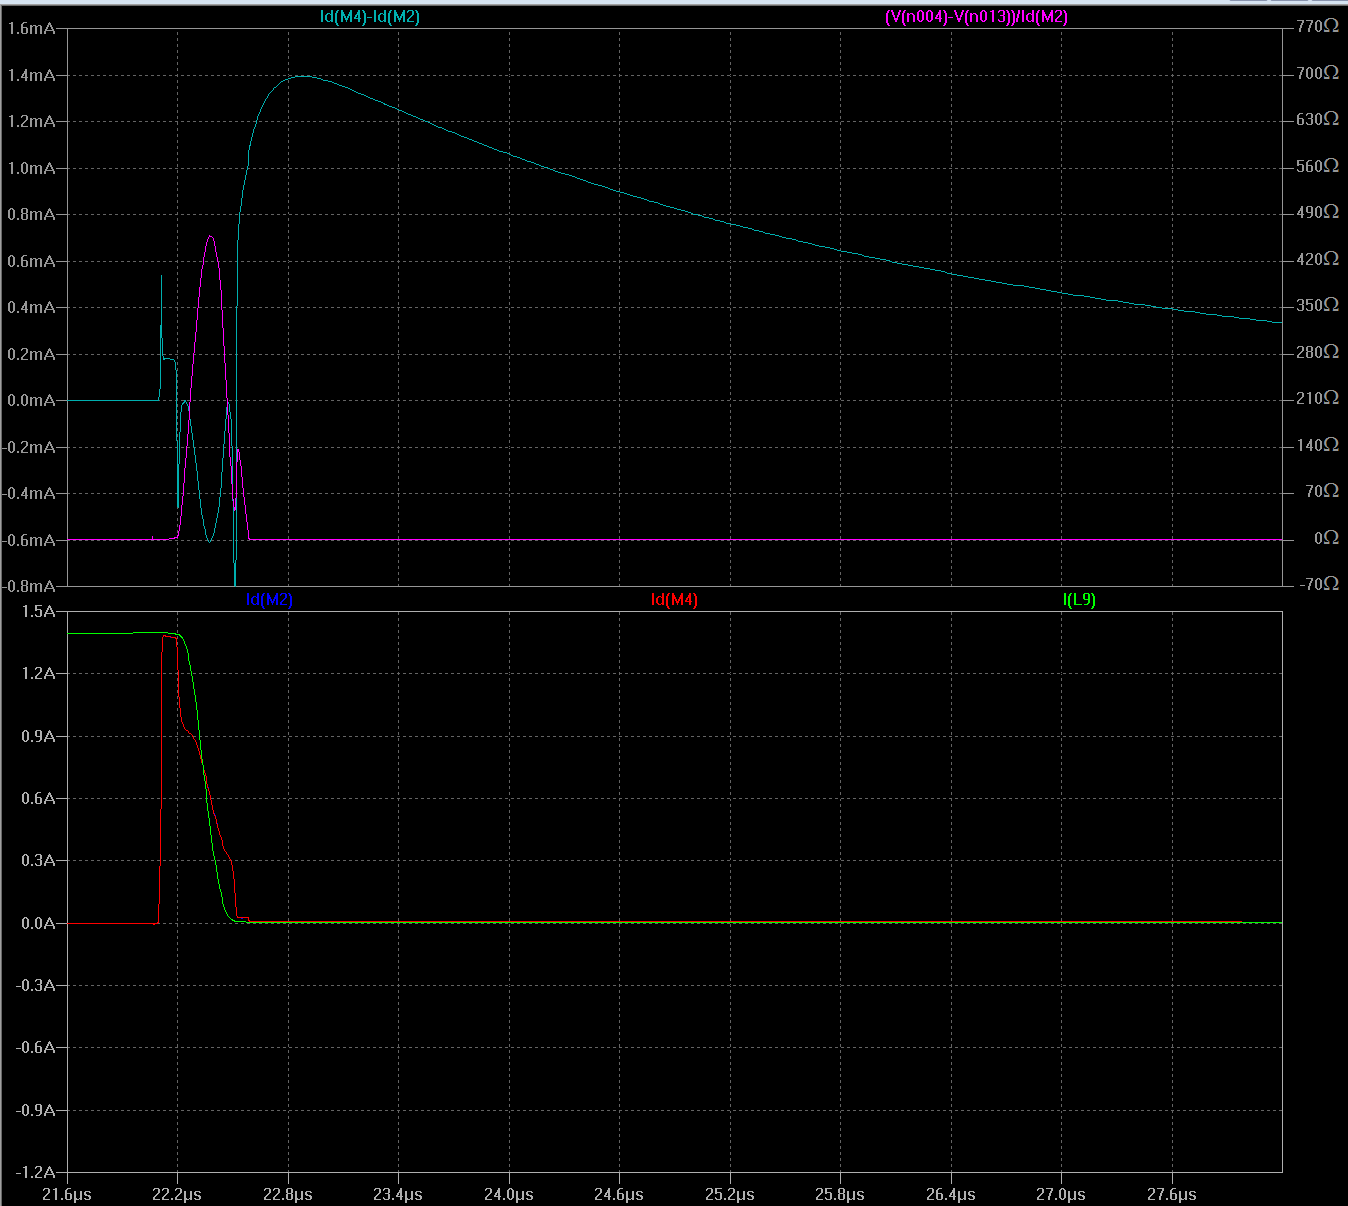Click the 490Ω axis label
1348x1206 pixels.
(1317, 213)
